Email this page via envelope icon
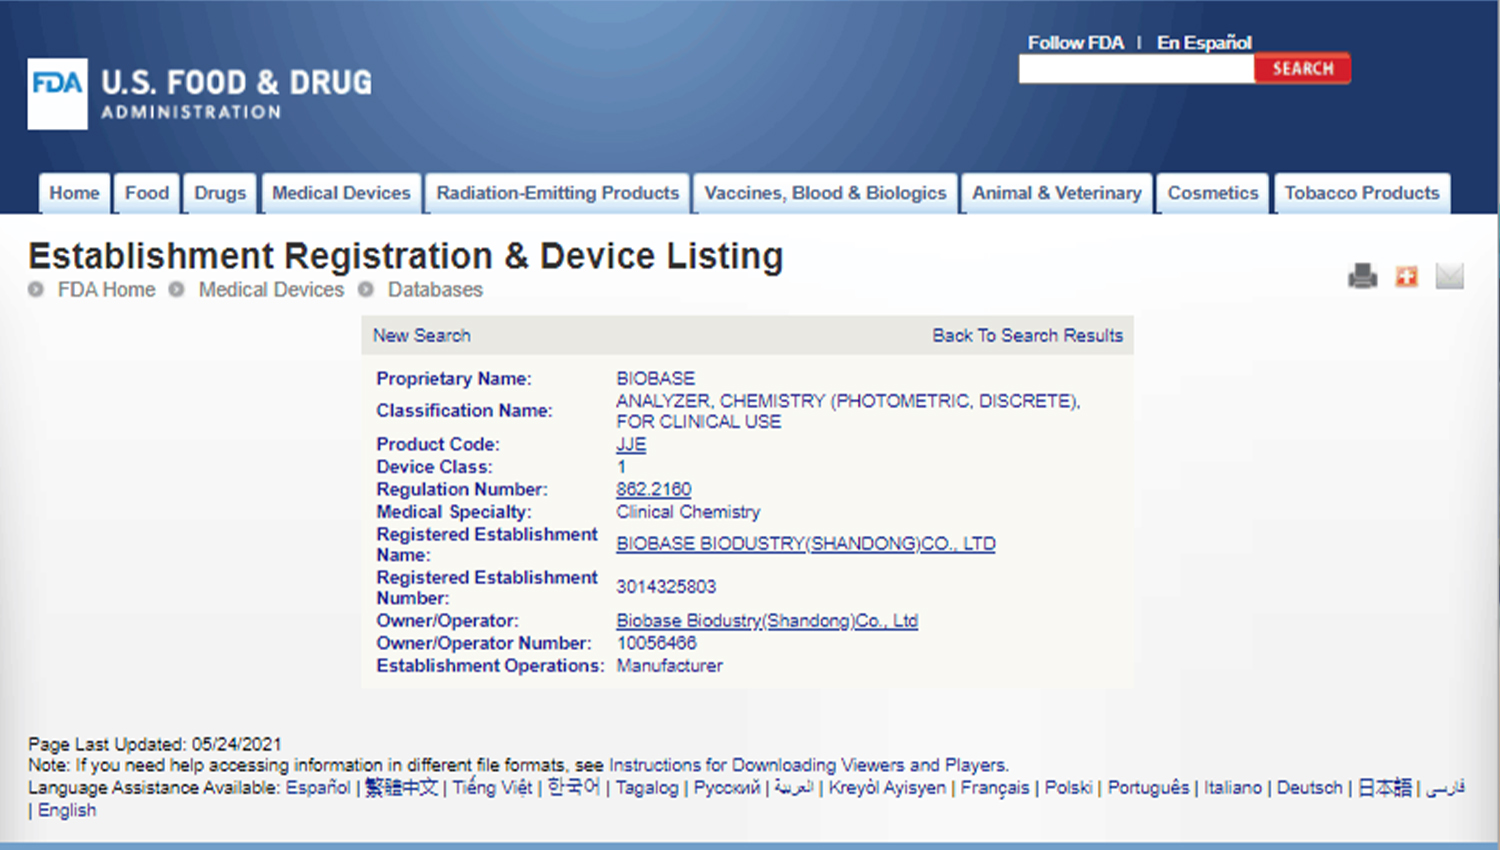1500x850 pixels. click(x=1449, y=276)
